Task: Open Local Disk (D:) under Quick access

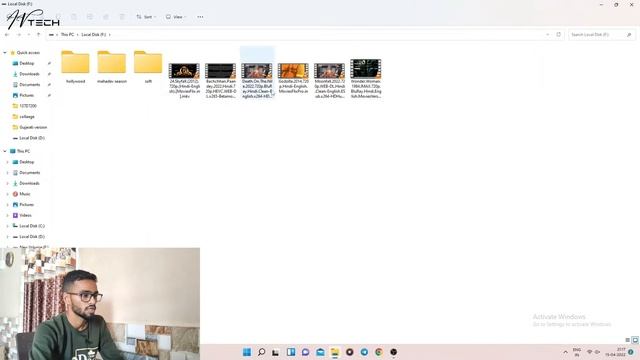Action: 31,138
